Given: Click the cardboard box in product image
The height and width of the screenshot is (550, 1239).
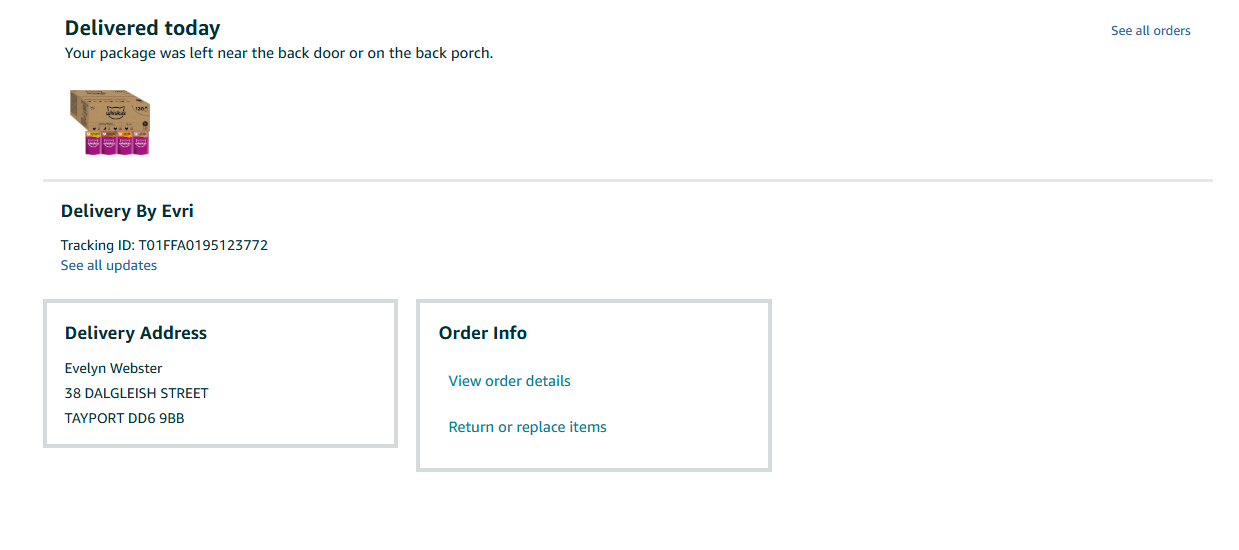Looking at the screenshot, I should [x=110, y=110].
